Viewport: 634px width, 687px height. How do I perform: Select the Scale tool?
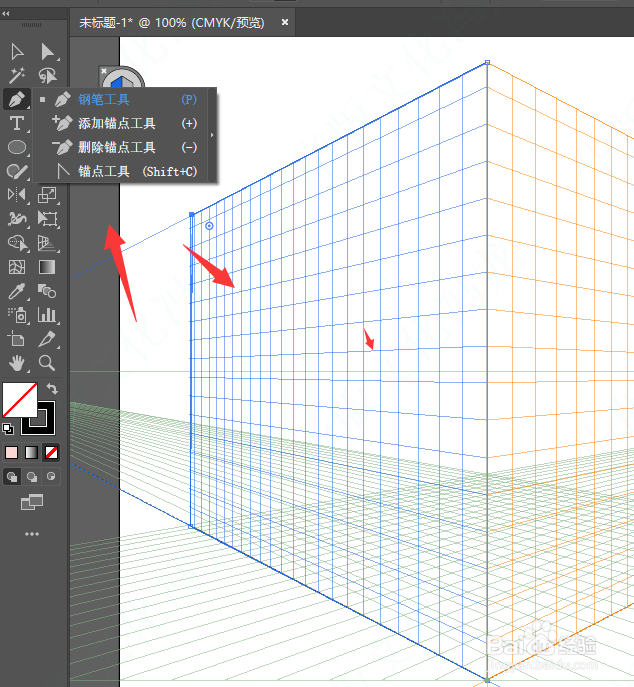click(x=47, y=195)
